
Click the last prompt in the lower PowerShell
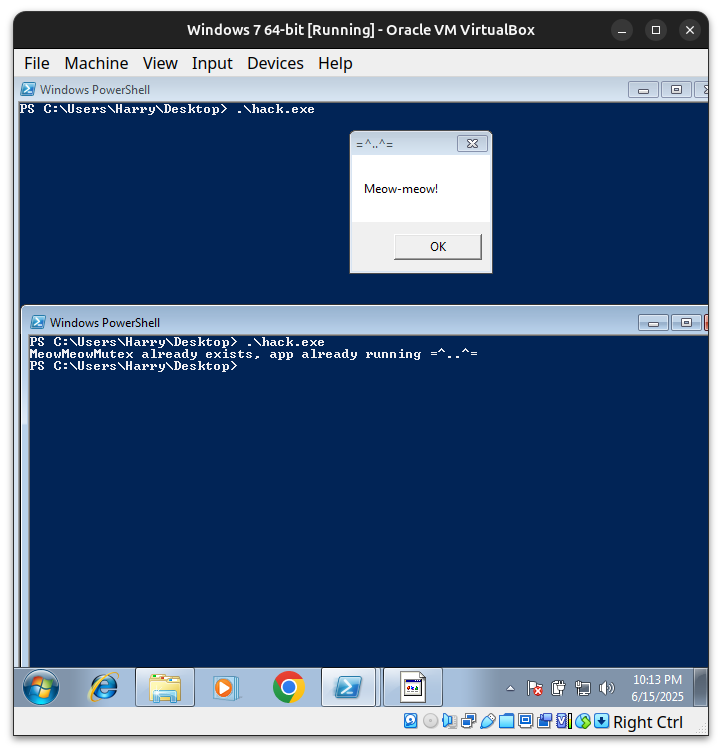tap(133, 366)
